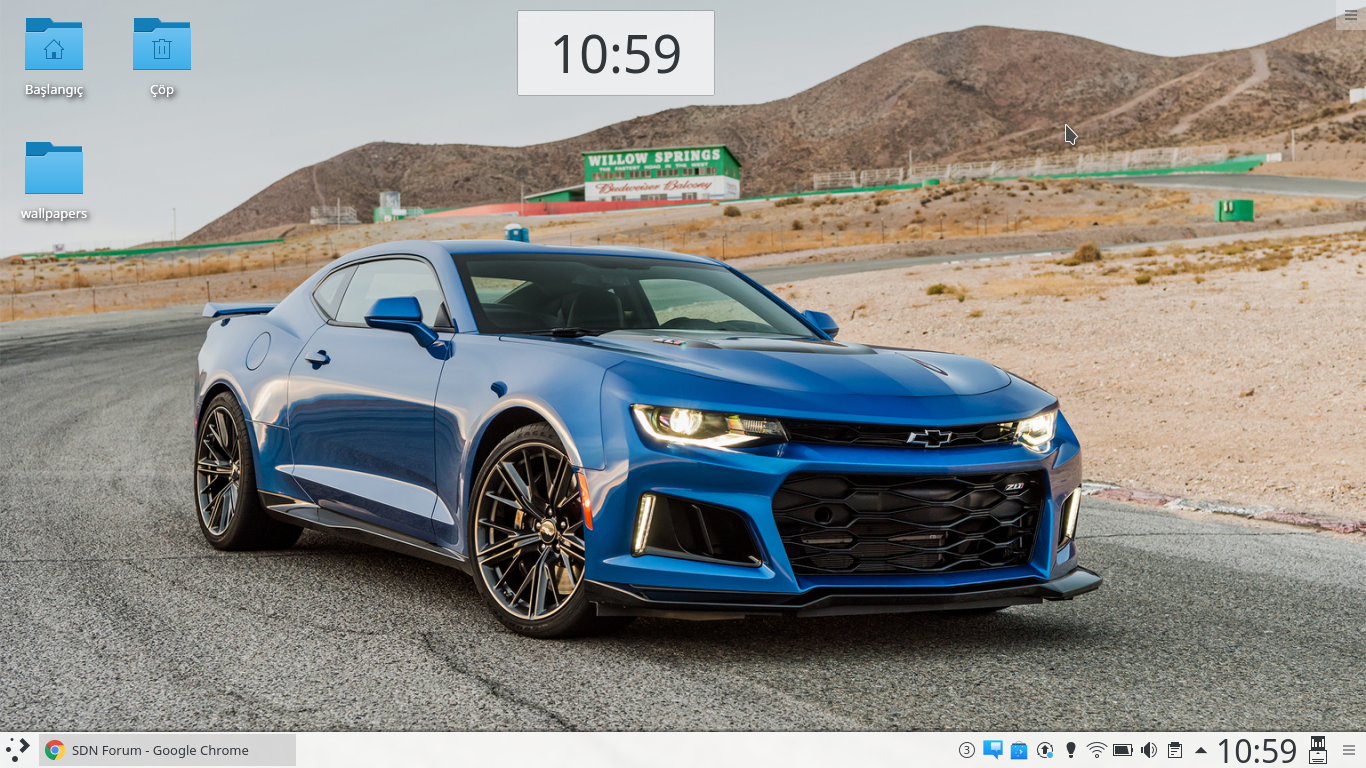The height and width of the screenshot is (768, 1366).
Task: Click the software updates tray icon
Action: click(1045, 750)
